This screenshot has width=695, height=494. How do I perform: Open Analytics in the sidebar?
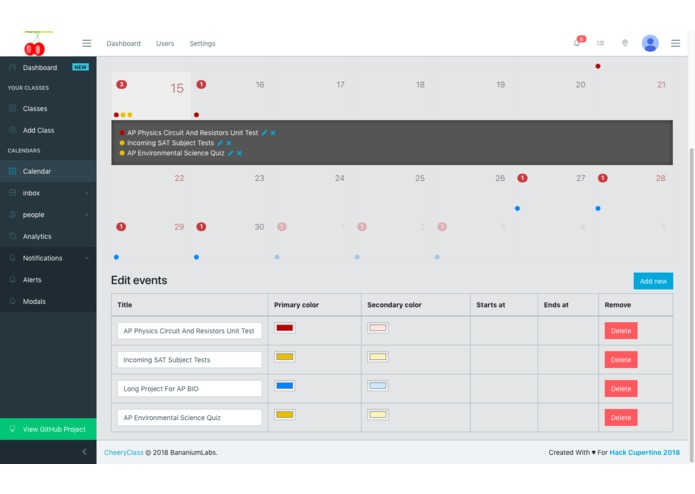tap(48, 236)
